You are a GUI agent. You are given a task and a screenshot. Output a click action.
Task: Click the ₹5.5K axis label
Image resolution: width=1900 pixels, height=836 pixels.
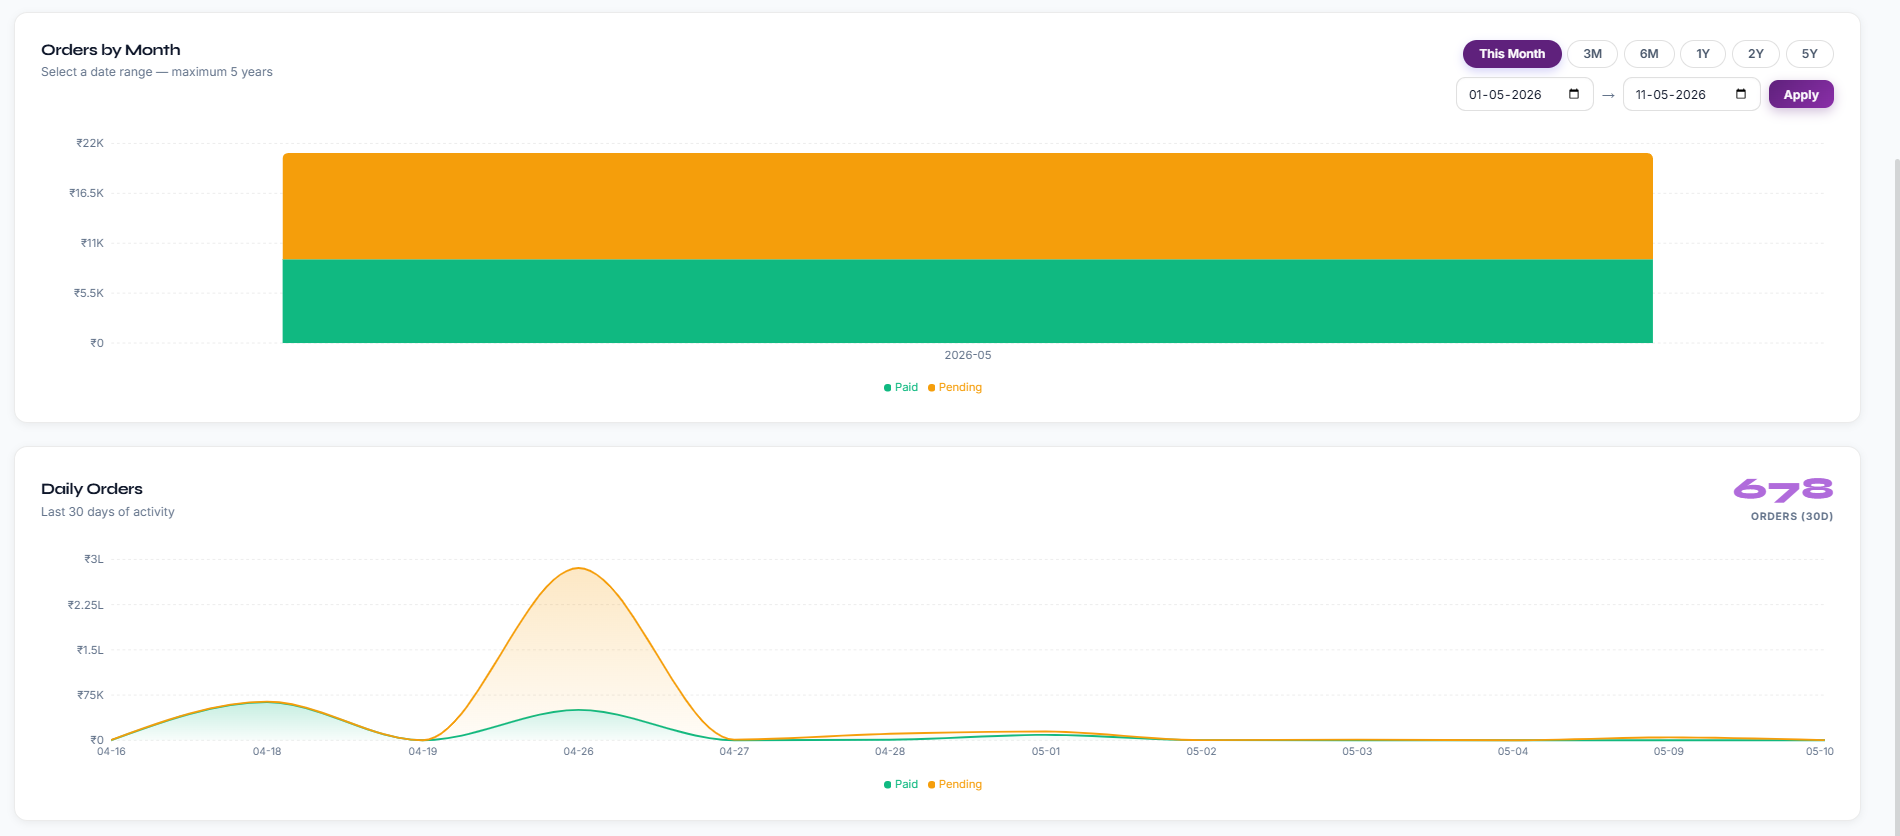coord(88,293)
